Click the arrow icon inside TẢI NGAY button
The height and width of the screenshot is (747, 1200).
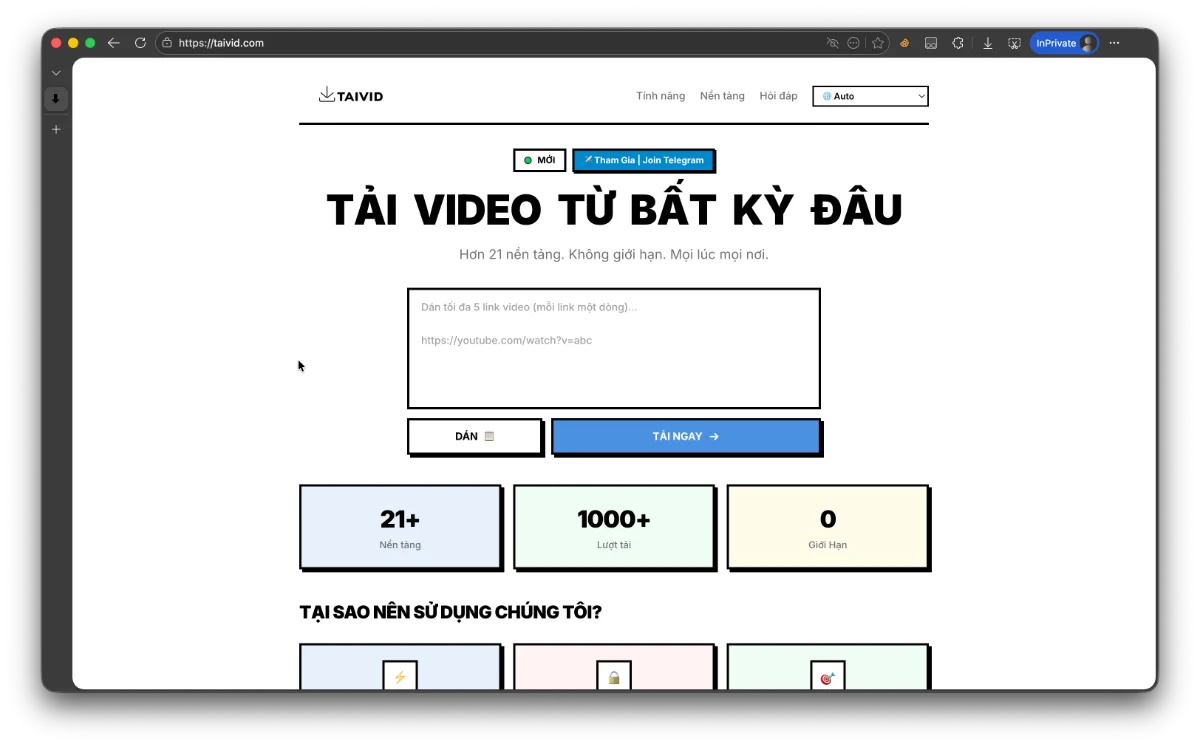[713, 436]
